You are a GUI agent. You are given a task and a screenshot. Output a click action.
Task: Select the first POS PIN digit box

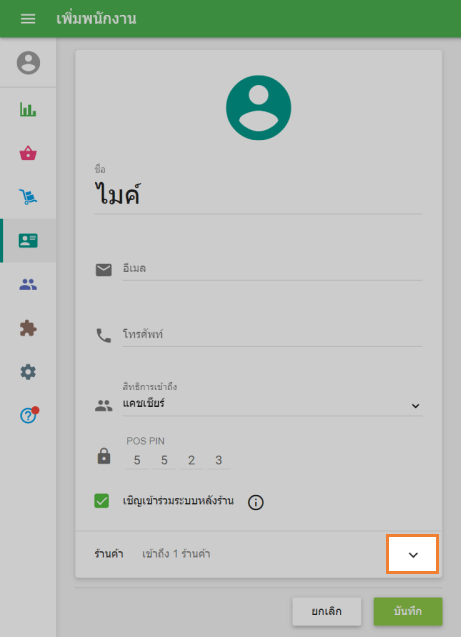(x=137, y=460)
